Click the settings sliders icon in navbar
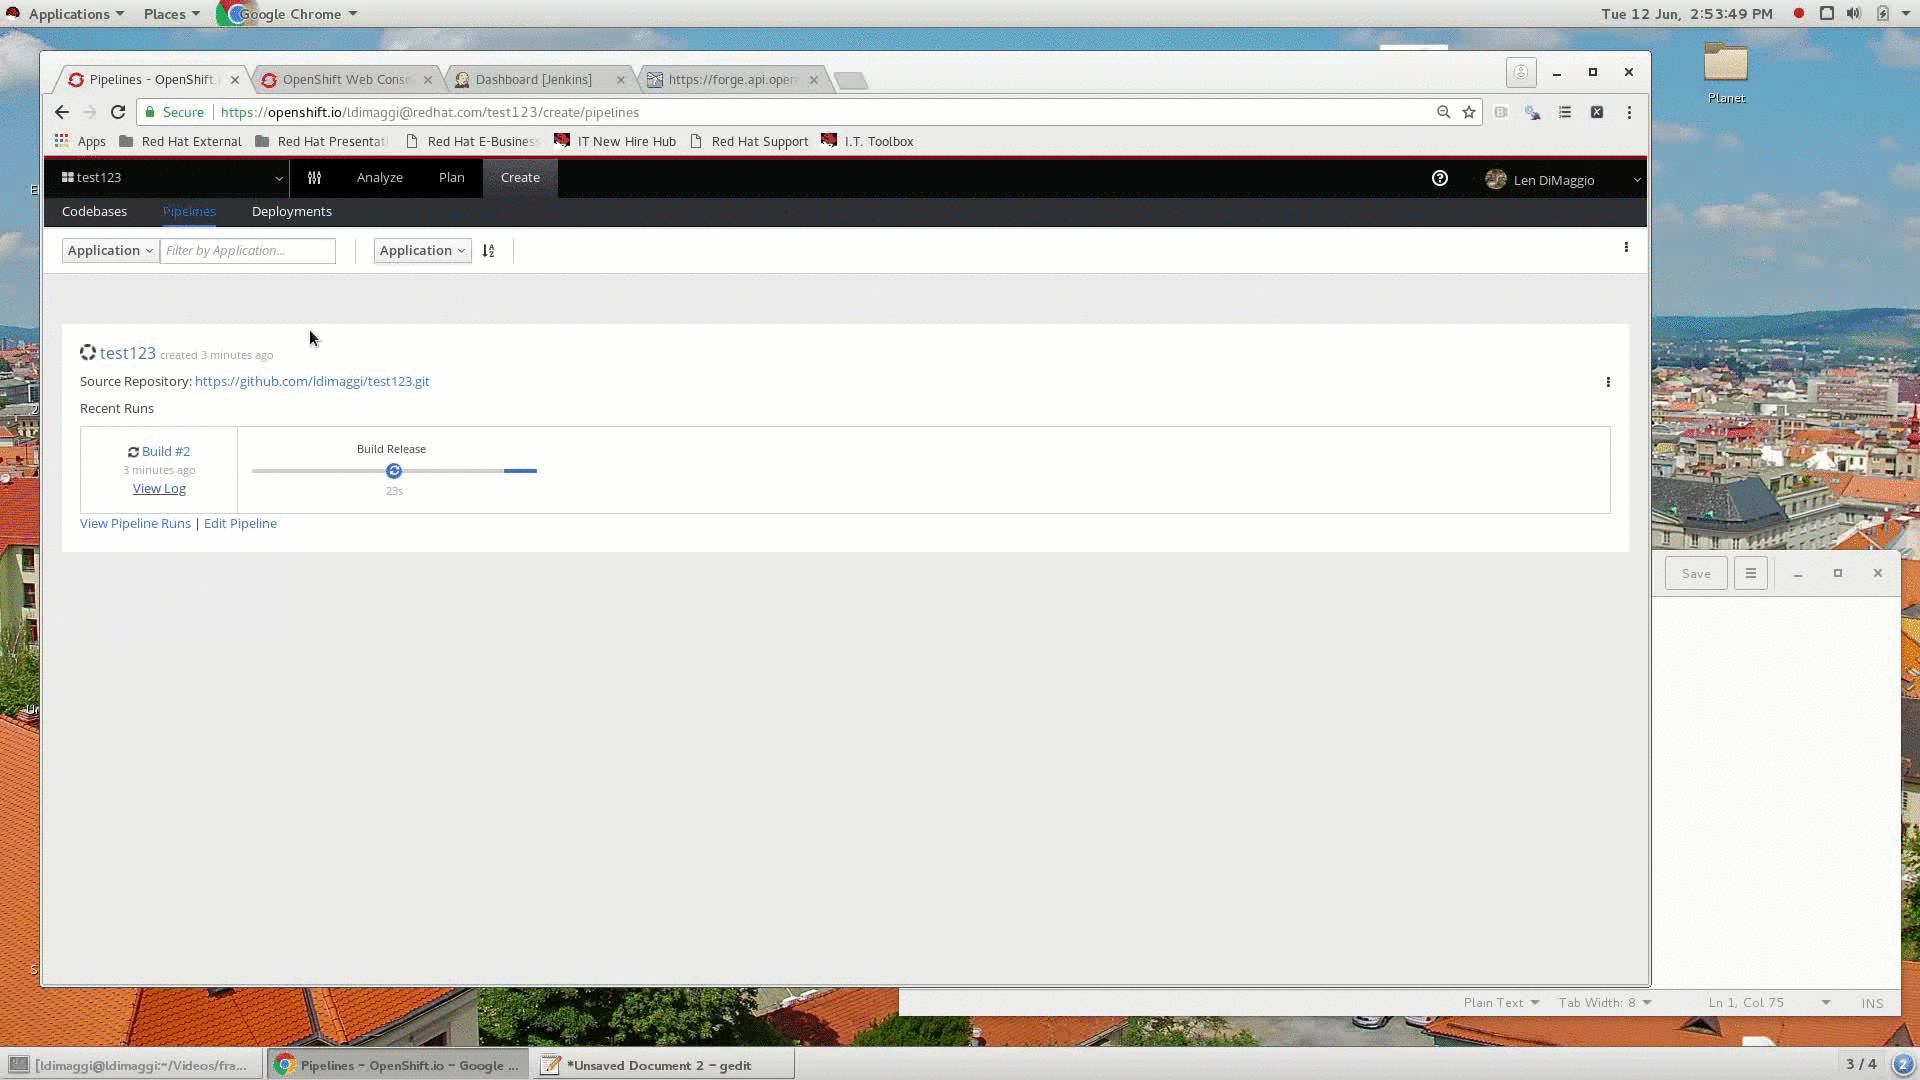The image size is (1920, 1080). 314,178
